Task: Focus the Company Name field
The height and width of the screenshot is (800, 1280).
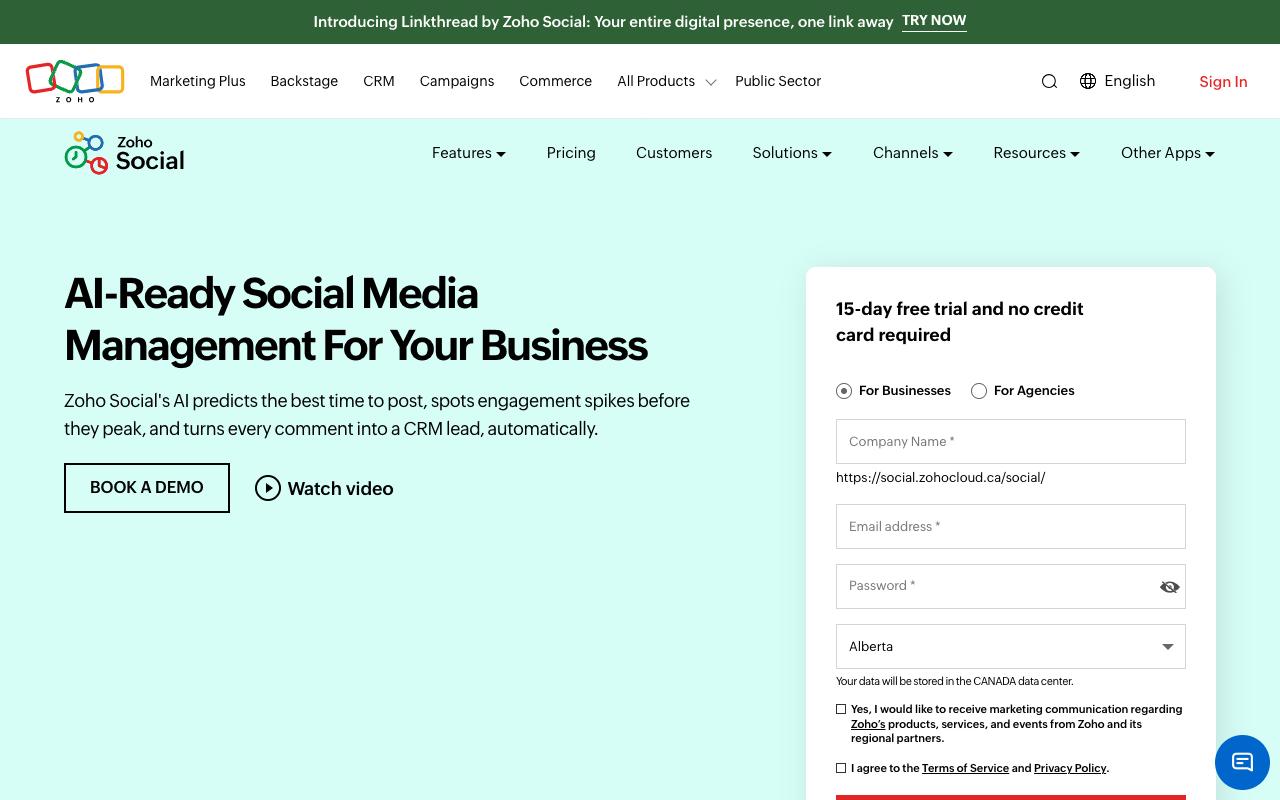Action: tap(1011, 441)
